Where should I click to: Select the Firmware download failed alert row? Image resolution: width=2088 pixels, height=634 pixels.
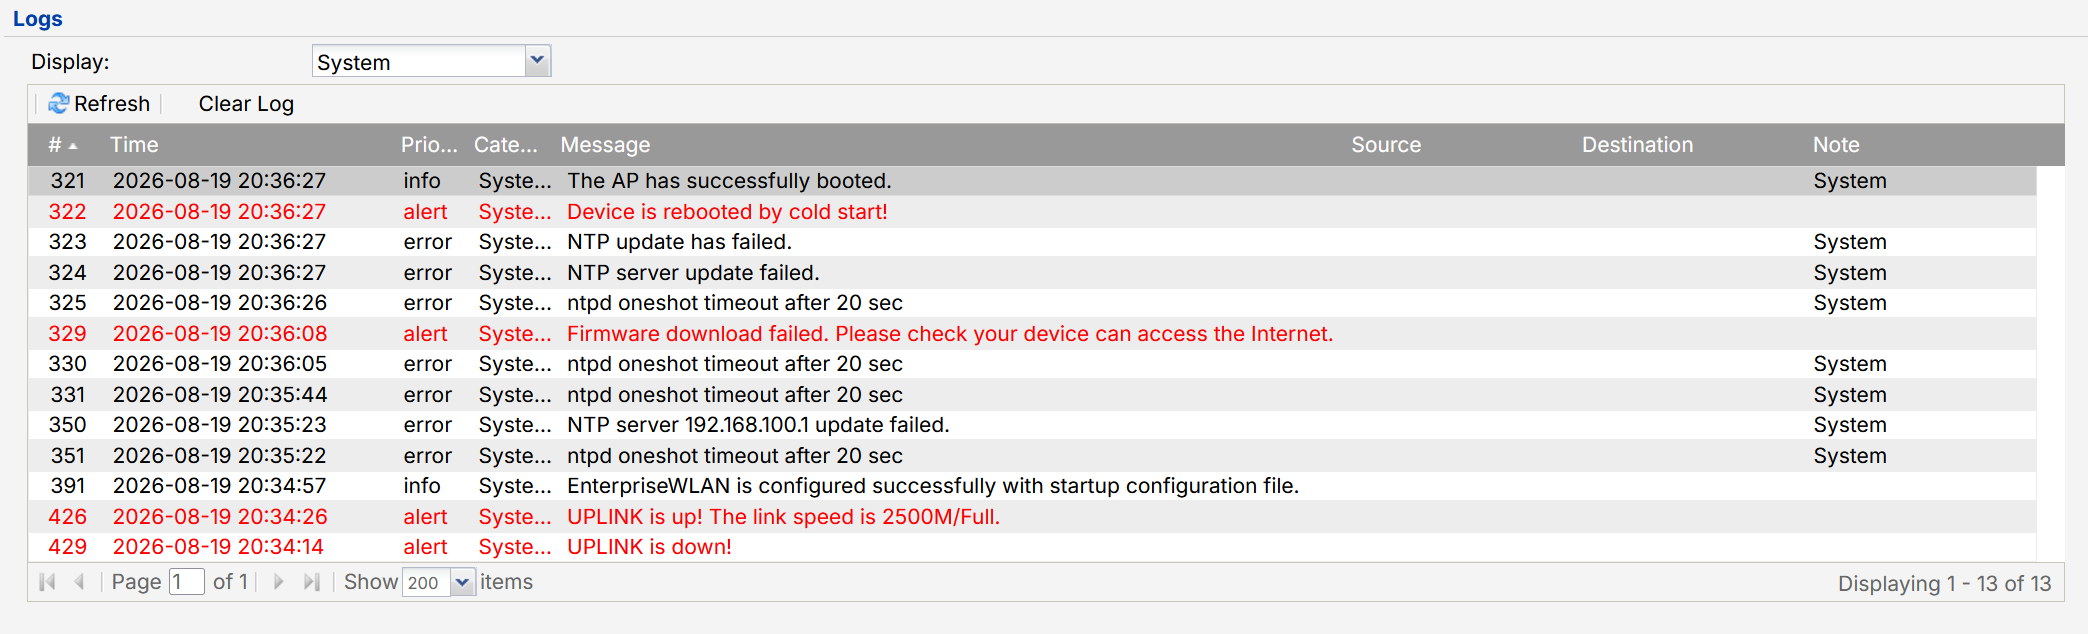(x=1032, y=334)
